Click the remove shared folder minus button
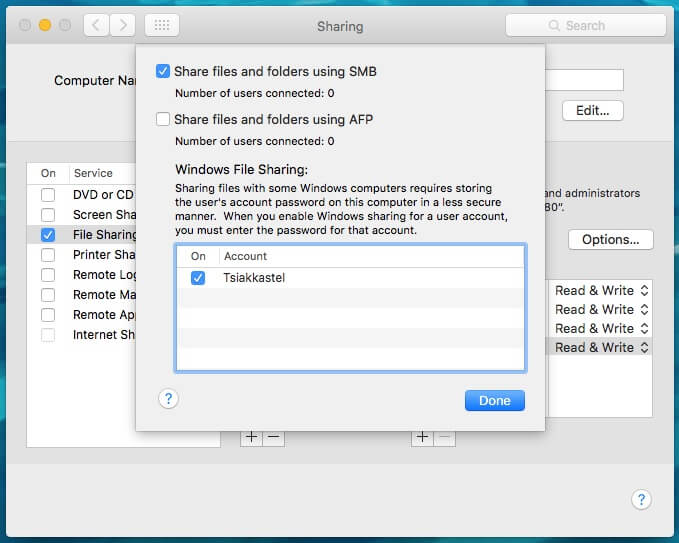 (273, 438)
